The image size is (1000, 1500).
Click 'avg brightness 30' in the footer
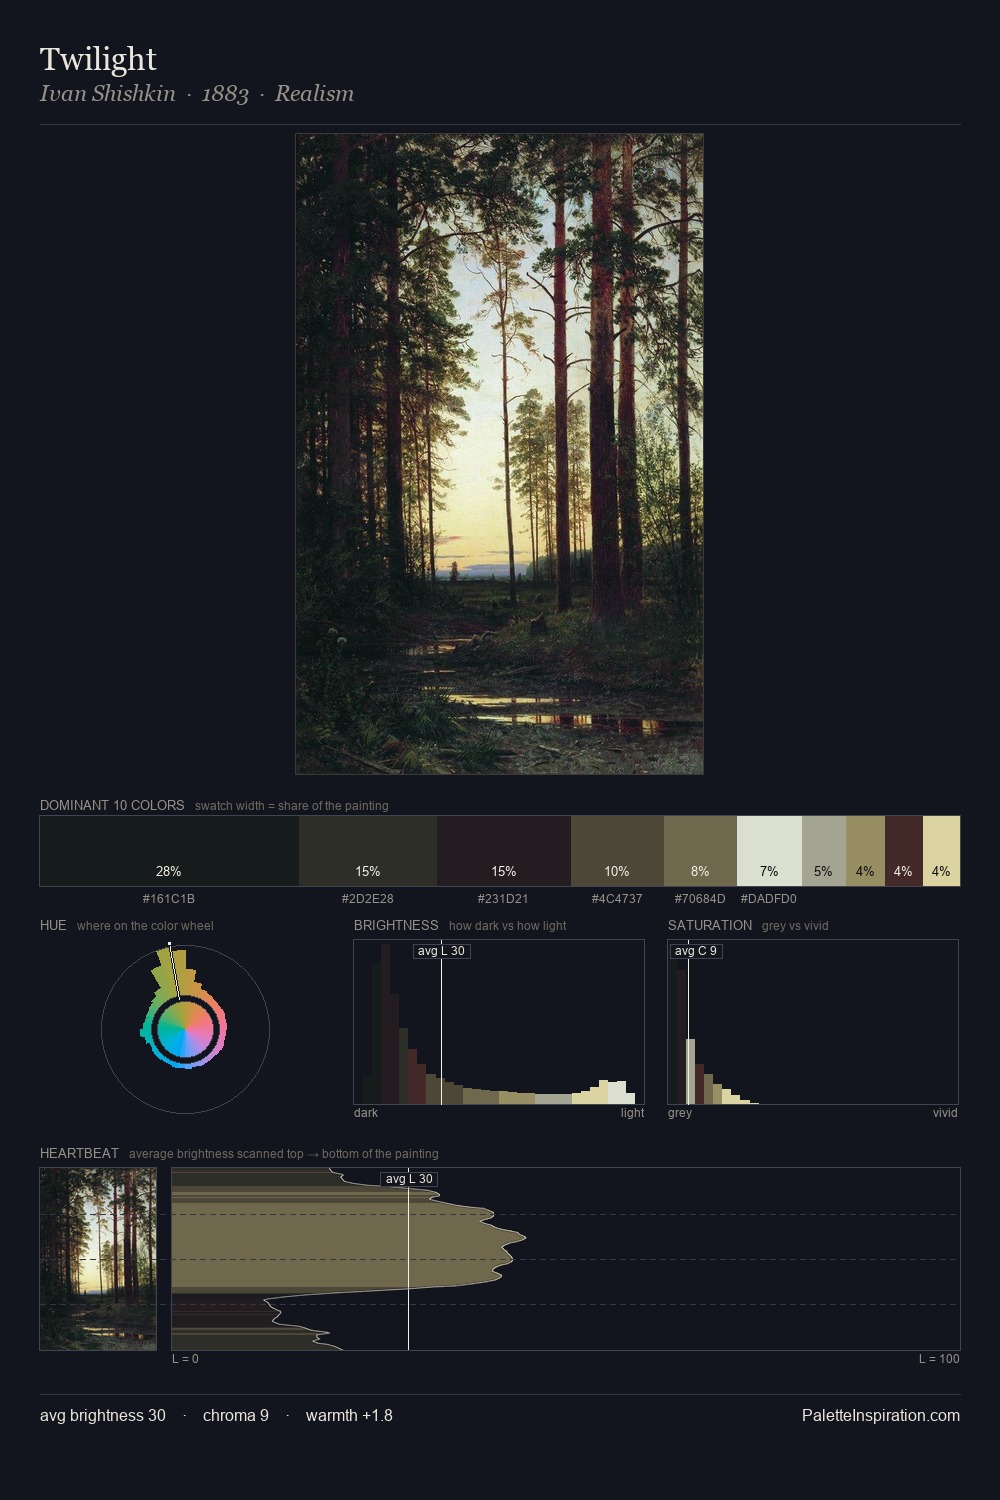(103, 1415)
